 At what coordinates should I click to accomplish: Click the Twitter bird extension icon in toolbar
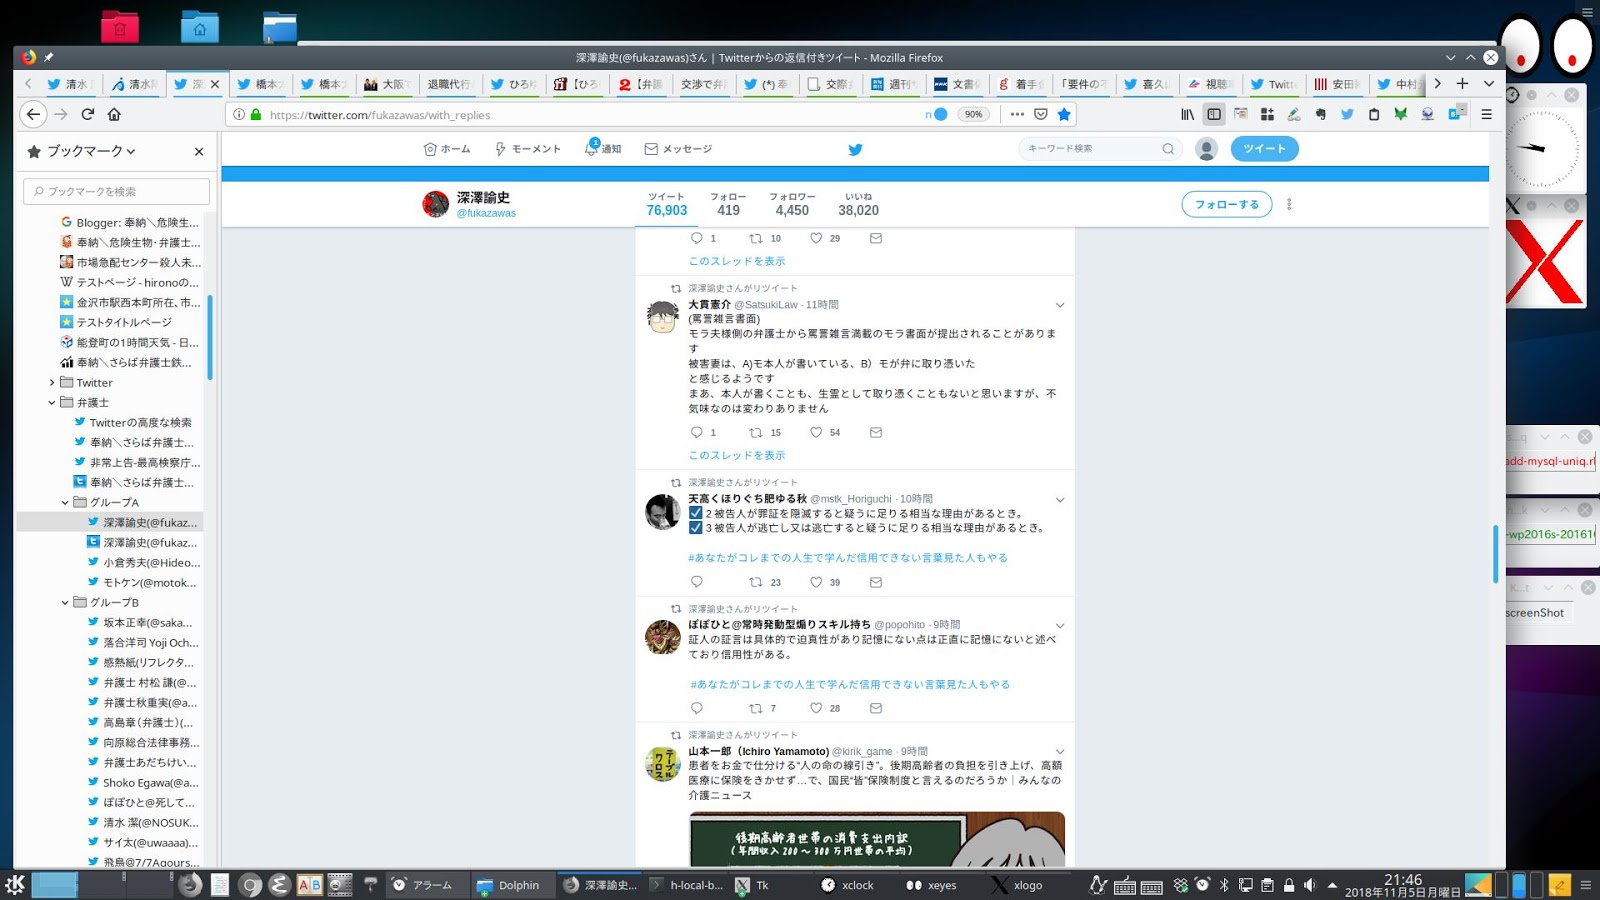tap(1347, 114)
